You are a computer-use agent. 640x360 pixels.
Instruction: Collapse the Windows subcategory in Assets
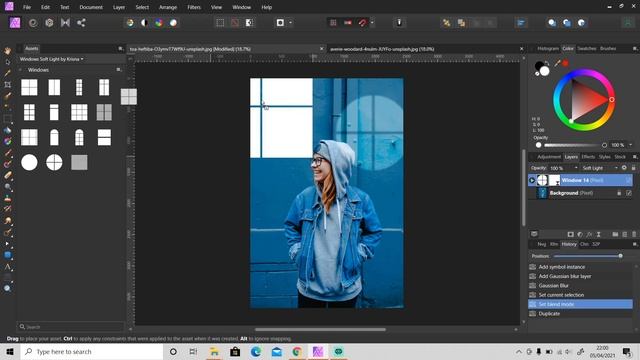coord(20,70)
